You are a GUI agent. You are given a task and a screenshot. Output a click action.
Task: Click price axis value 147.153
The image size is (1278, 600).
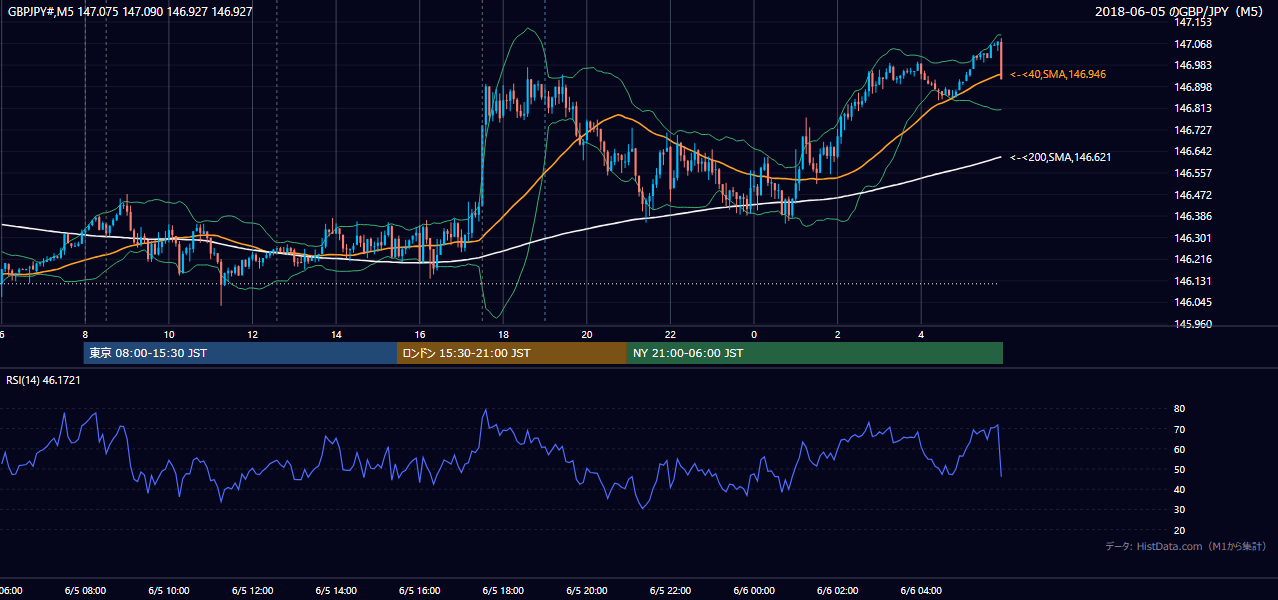1194,22
